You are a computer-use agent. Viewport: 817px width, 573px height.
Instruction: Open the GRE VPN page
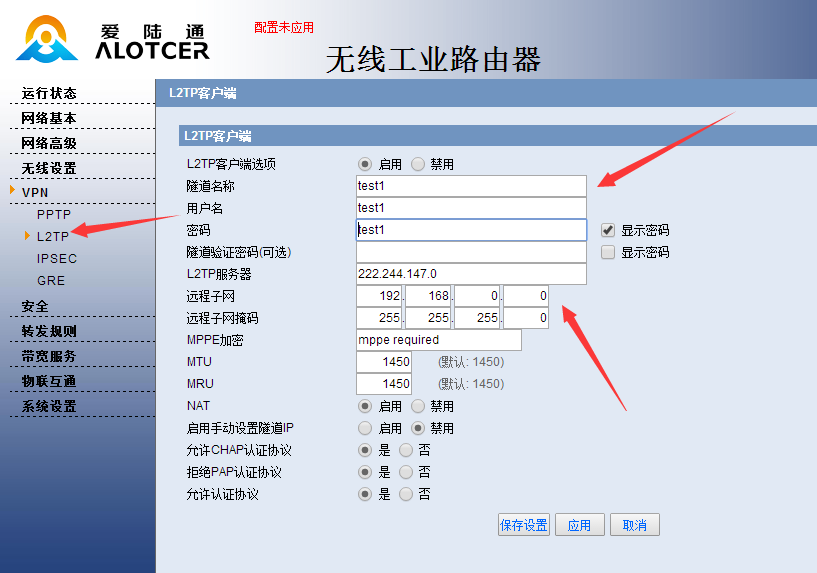coord(51,281)
